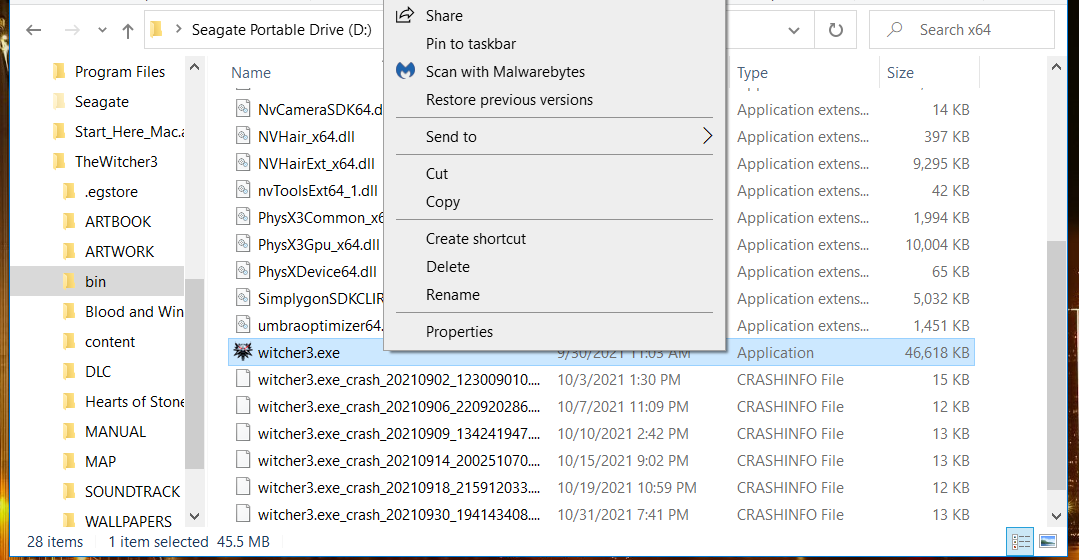
Task: Click the Send to submenu chevron
Action: point(707,136)
